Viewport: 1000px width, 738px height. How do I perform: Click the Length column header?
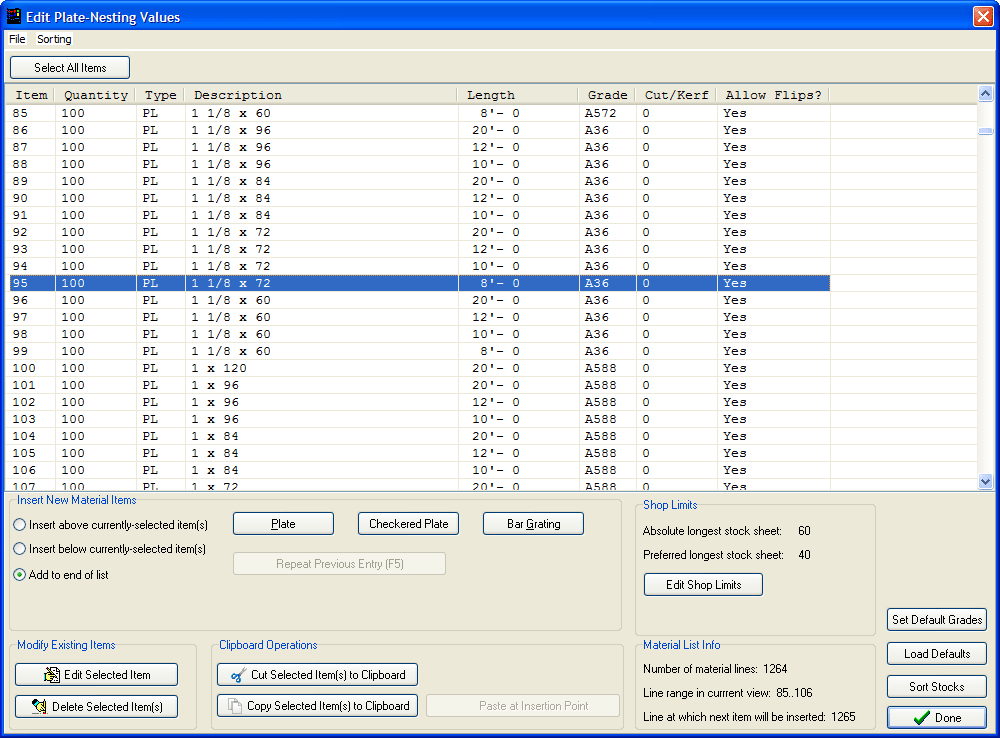pos(518,95)
